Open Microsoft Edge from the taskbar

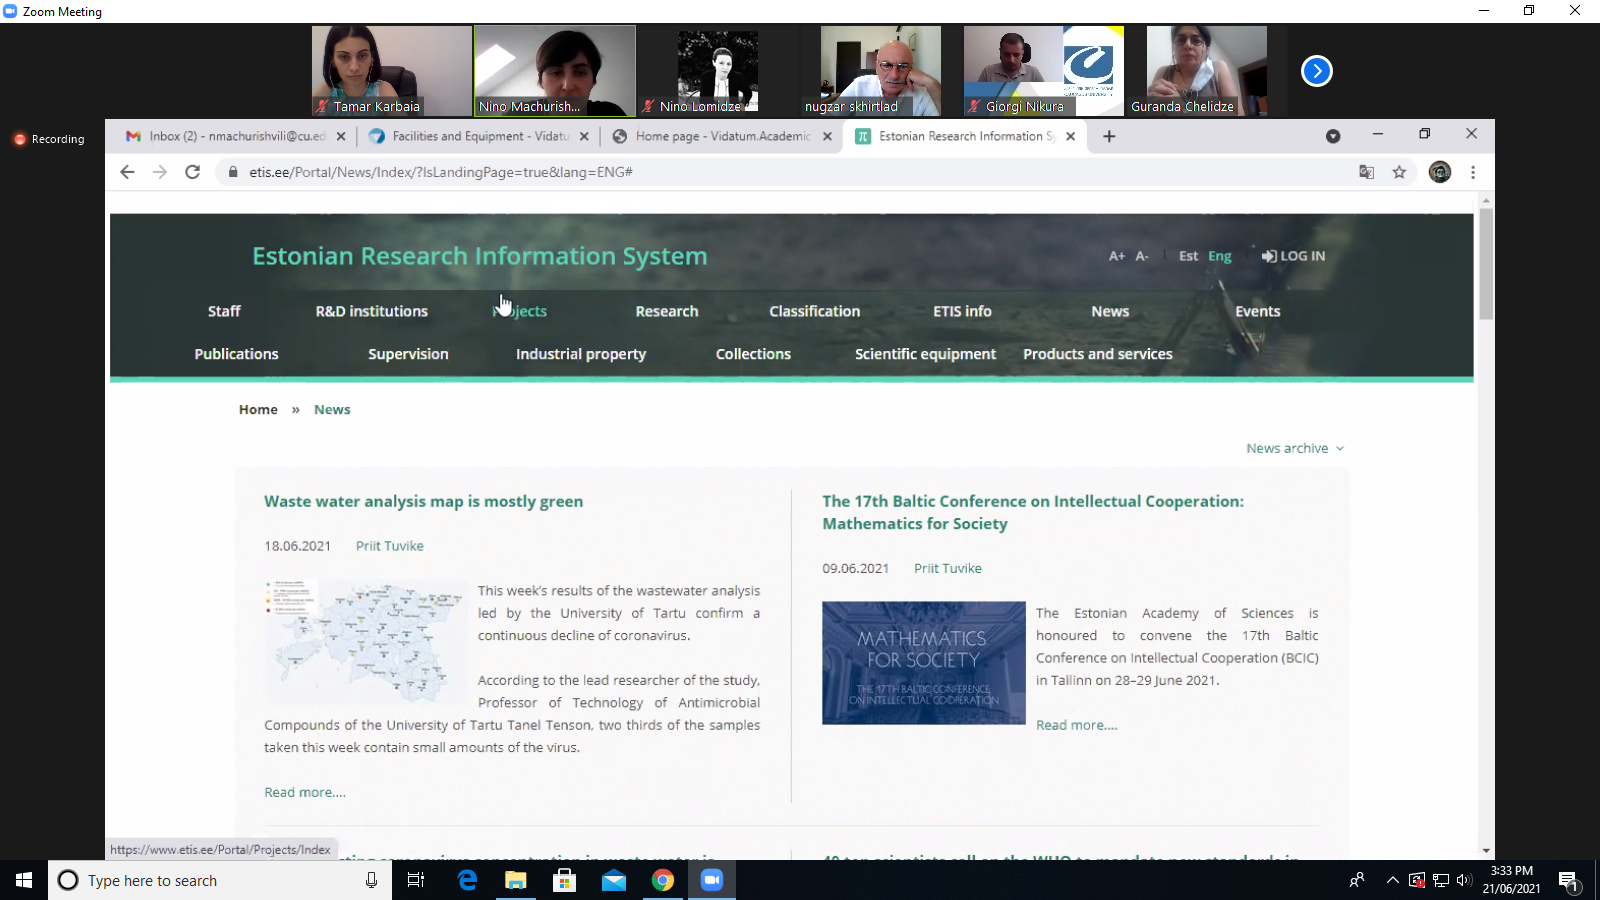click(467, 880)
